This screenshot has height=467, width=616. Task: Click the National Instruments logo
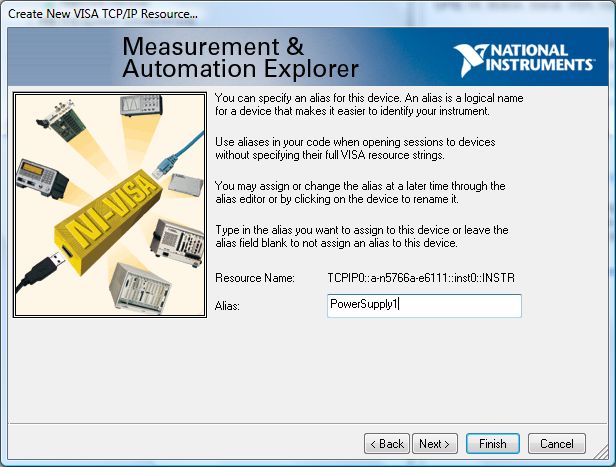pyautogui.click(x=524, y=60)
